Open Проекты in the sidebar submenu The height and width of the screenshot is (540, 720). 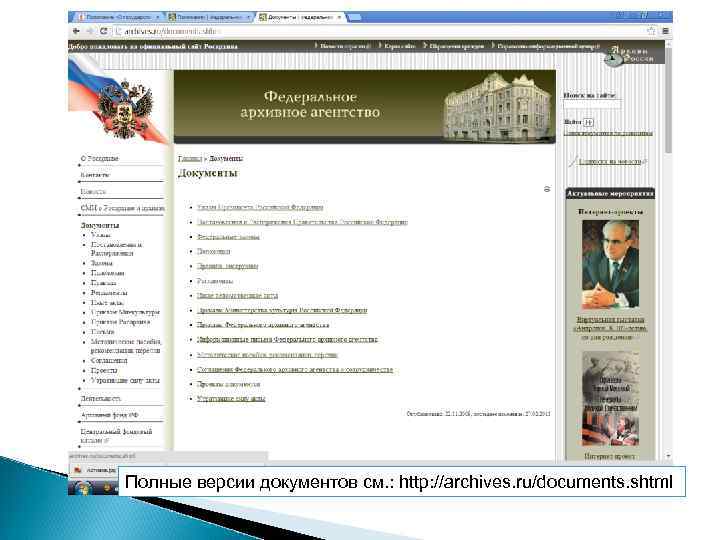(104, 371)
